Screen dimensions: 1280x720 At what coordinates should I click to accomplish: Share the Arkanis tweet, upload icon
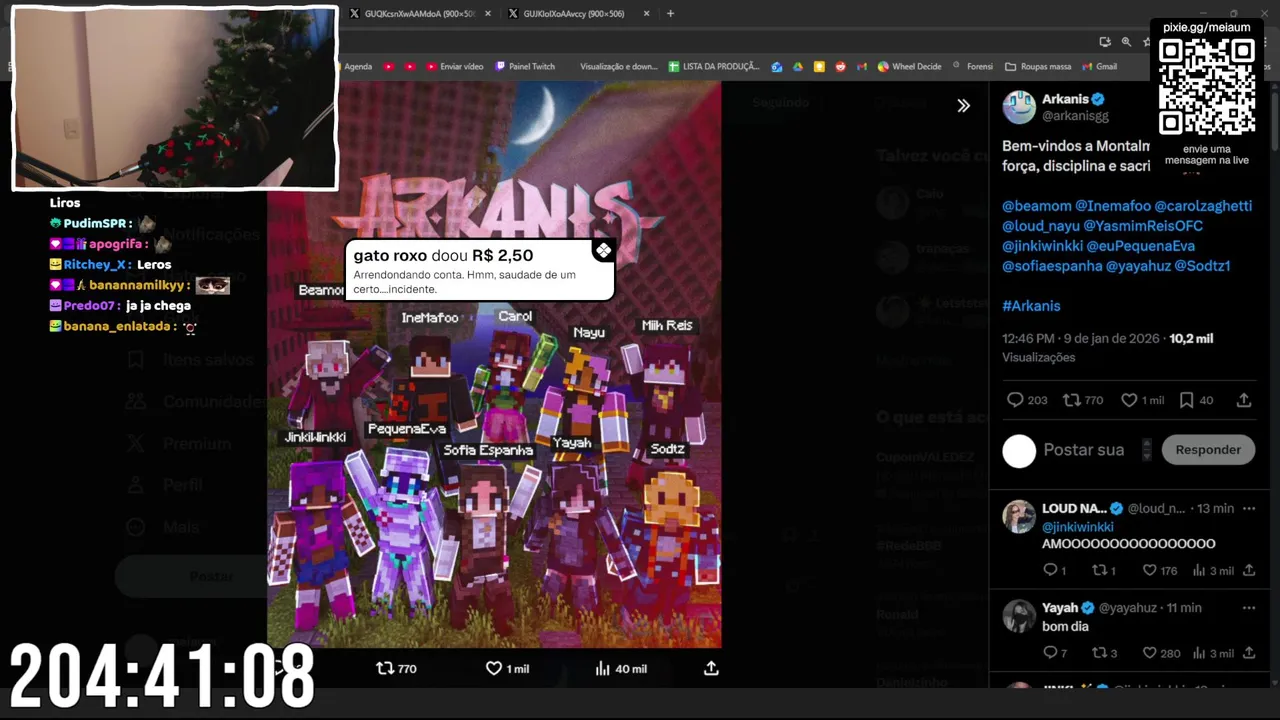[1244, 400]
